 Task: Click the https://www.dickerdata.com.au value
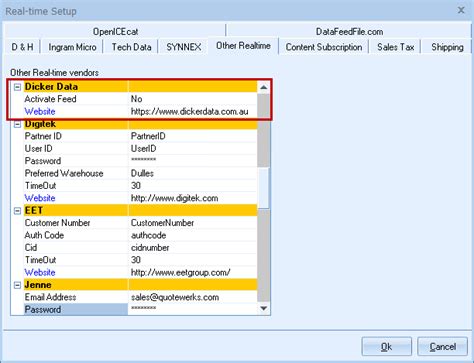(x=190, y=112)
